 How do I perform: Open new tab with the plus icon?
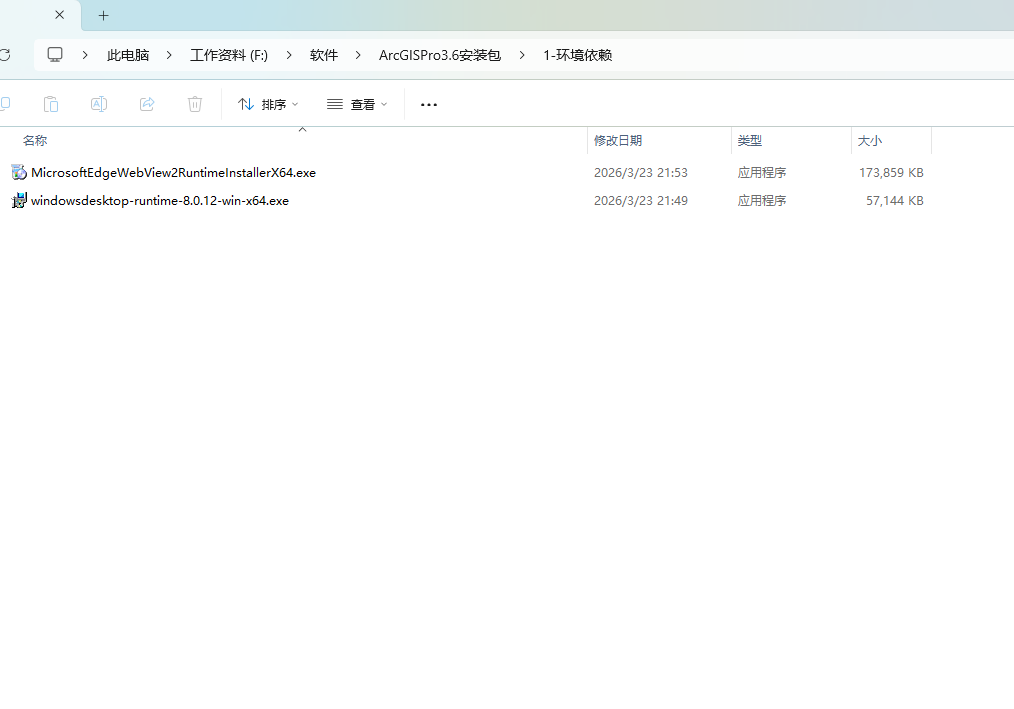click(103, 16)
